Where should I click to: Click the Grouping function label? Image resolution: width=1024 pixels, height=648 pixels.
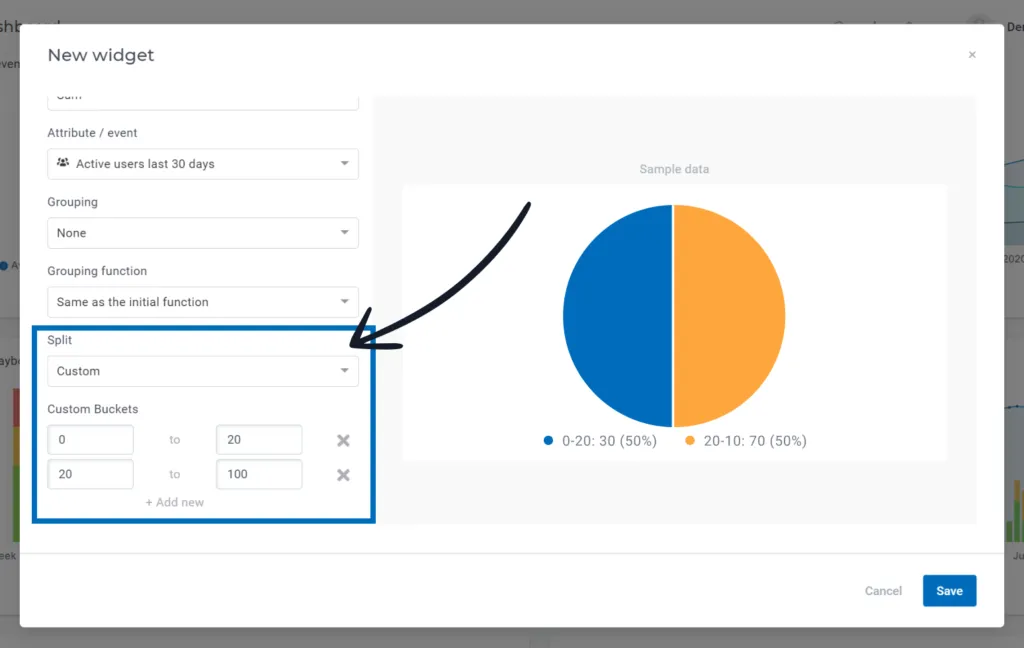97,271
